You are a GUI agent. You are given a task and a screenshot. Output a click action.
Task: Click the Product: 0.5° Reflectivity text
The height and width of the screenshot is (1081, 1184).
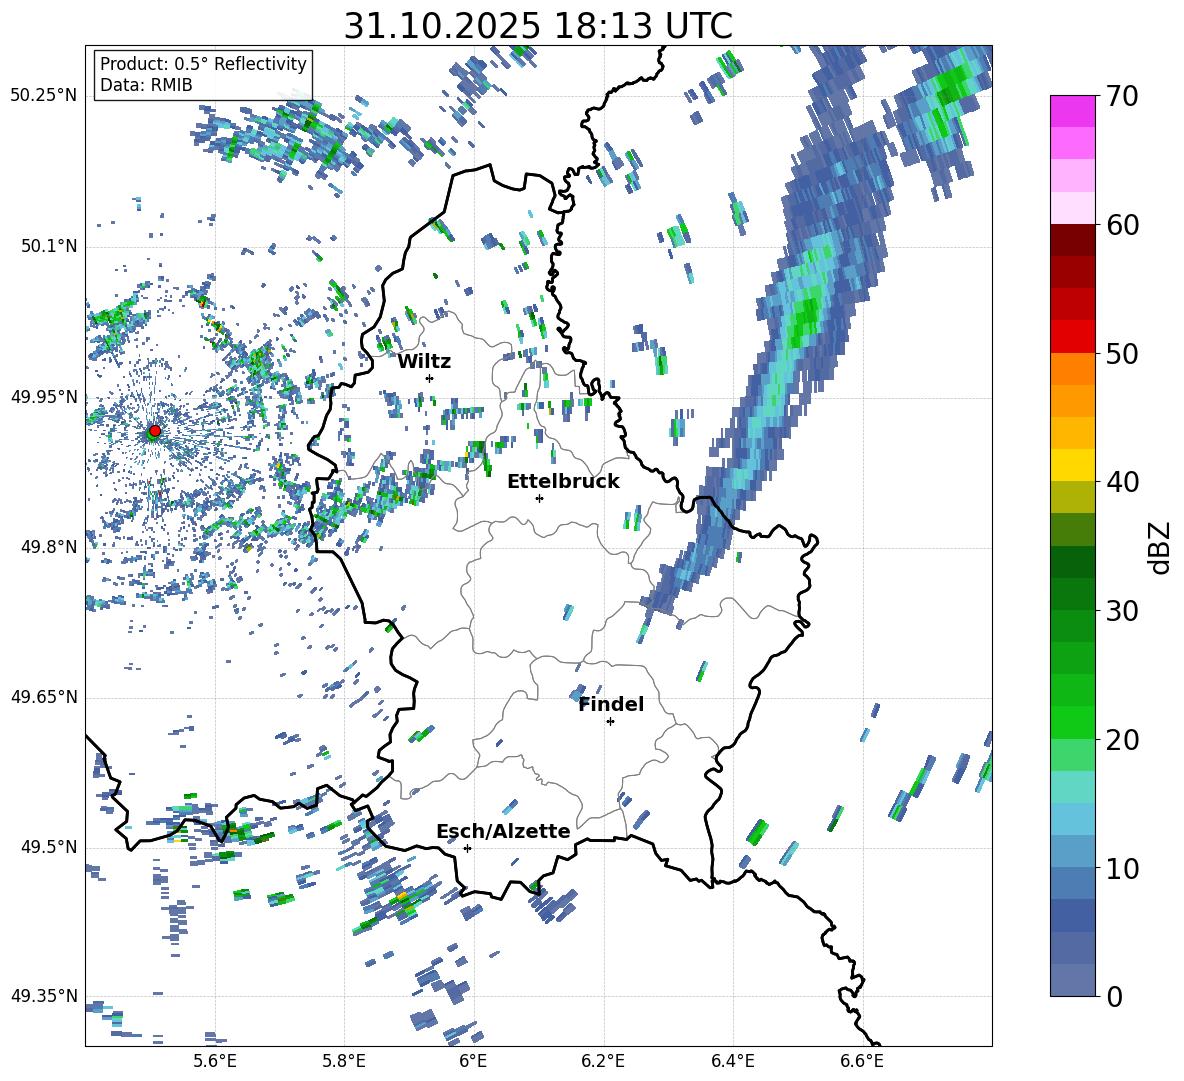[203, 64]
